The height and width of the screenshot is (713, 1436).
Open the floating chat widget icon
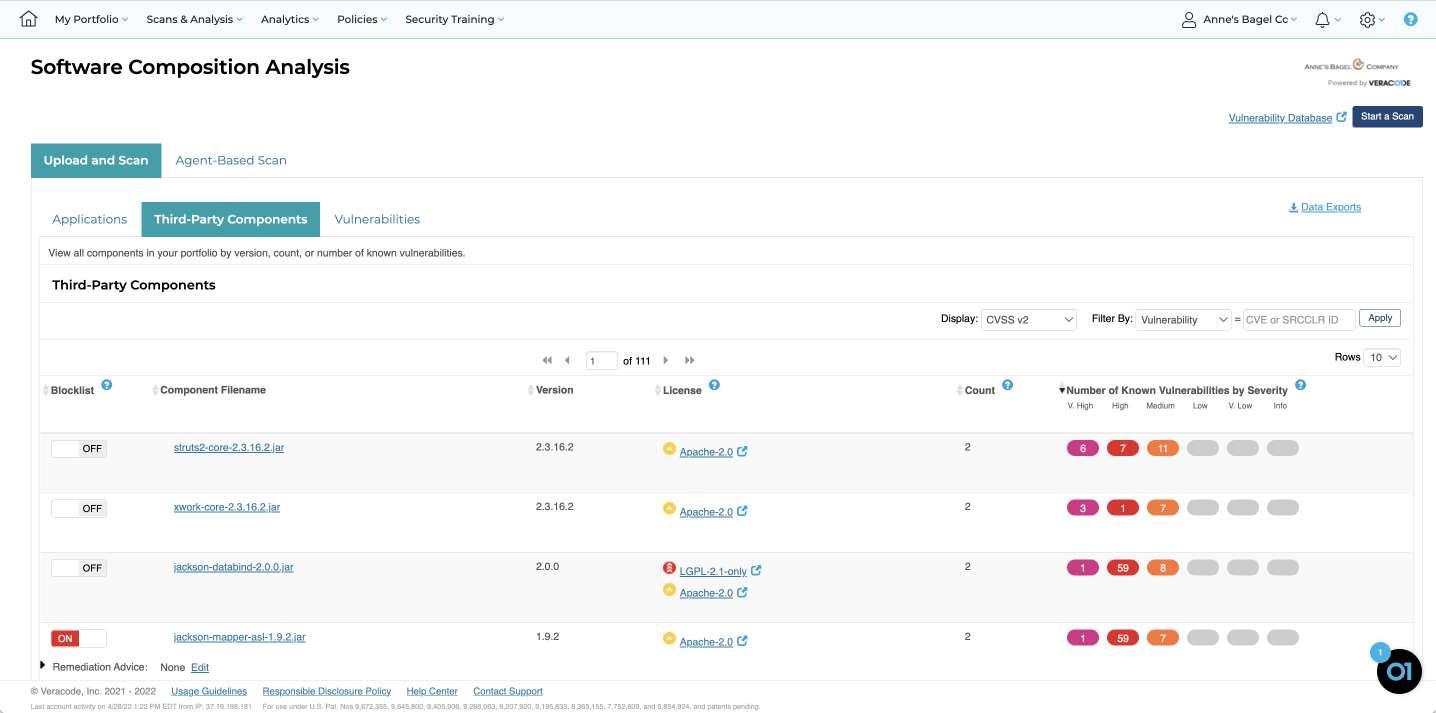(1399, 671)
